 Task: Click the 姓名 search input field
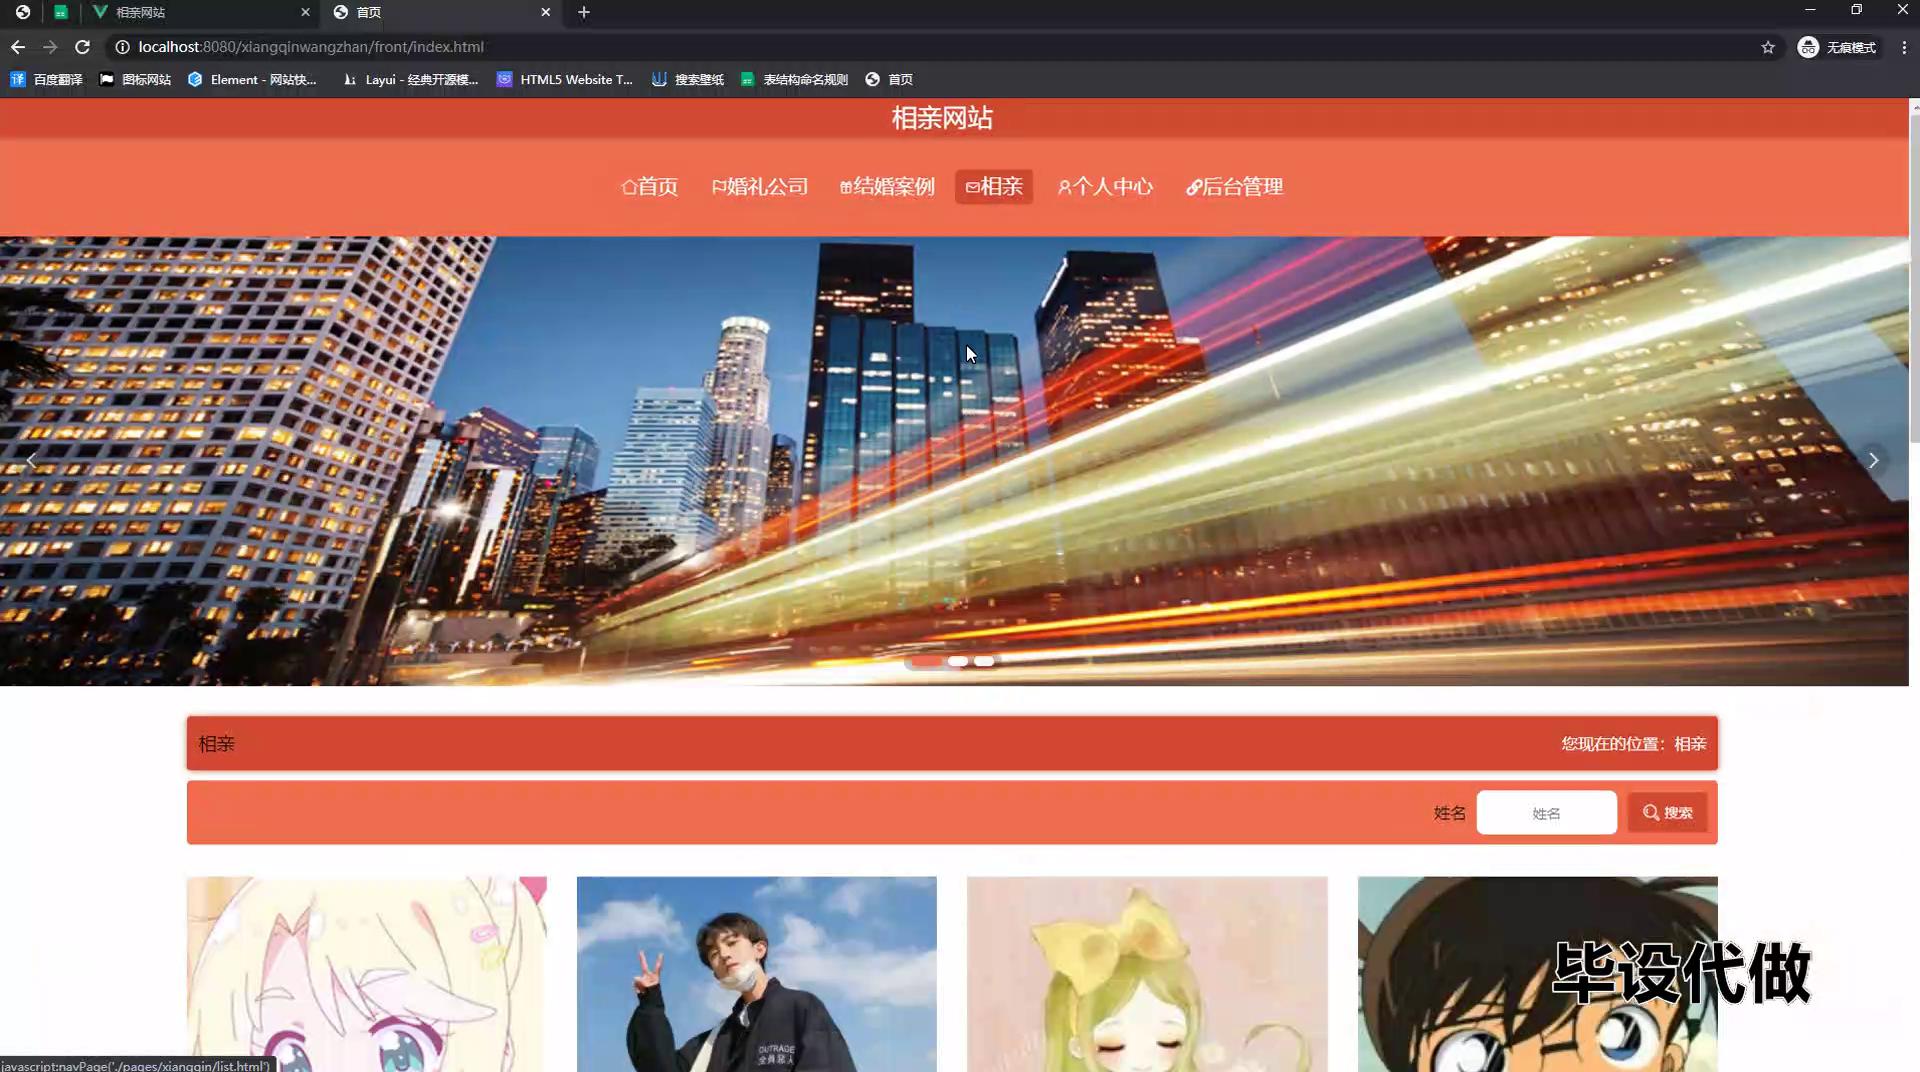point(1546,813)
